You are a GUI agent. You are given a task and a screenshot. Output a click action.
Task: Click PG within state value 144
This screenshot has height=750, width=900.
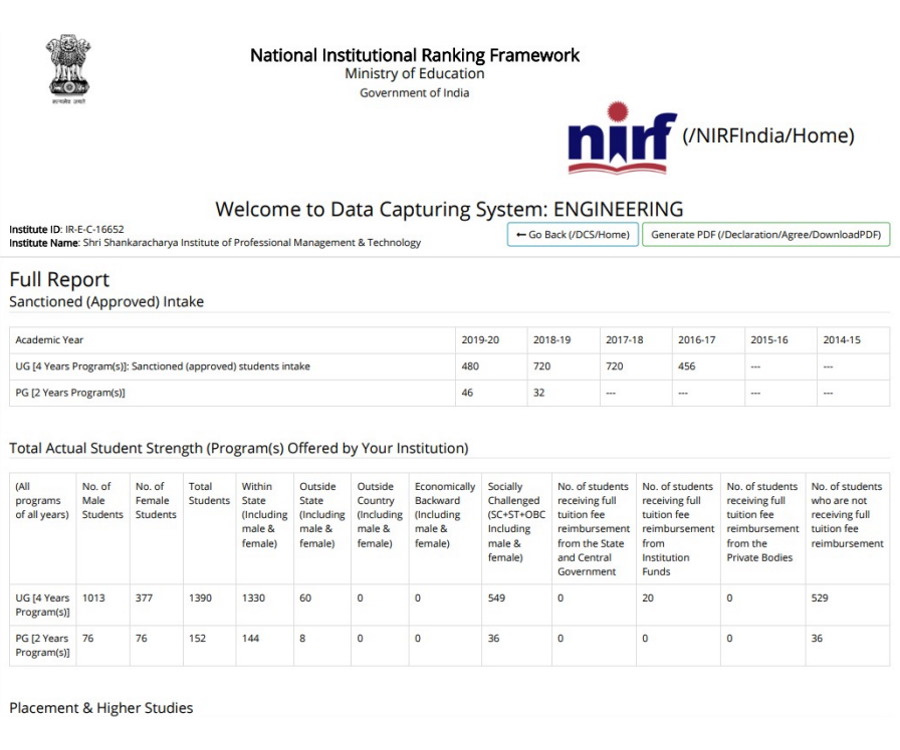pyautogui.click(x=250, y=638)
